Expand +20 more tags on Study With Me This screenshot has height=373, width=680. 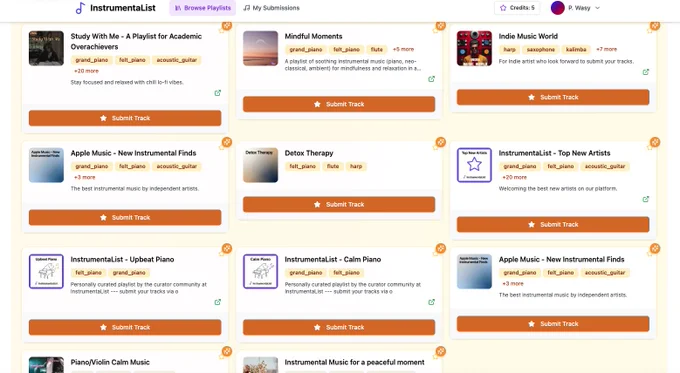tap(86, 71)
